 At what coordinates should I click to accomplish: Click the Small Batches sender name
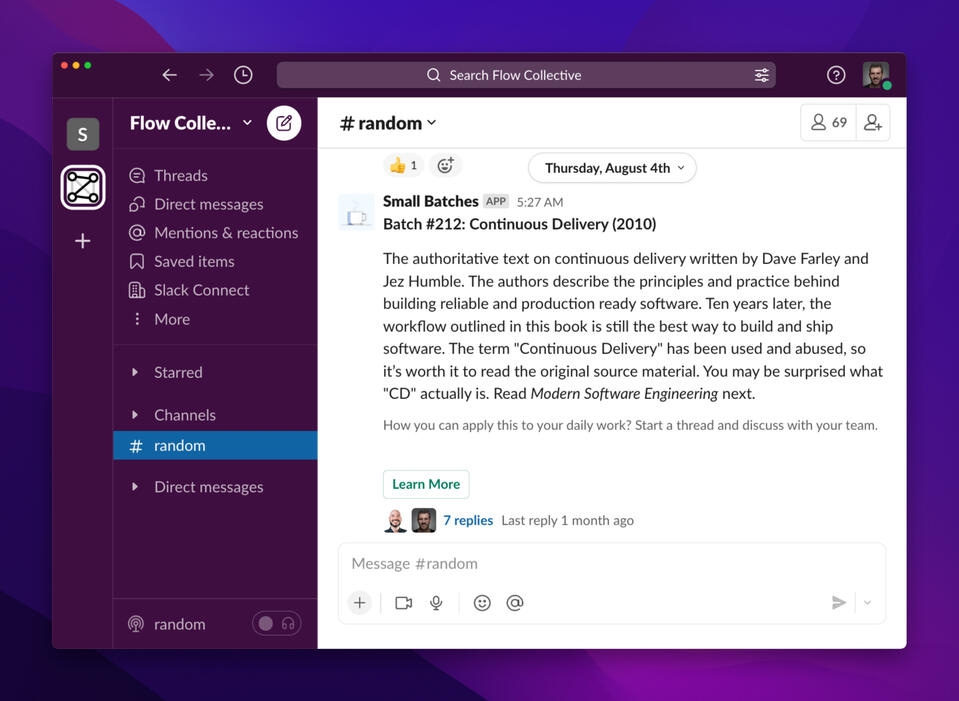[x=431, y=201]
